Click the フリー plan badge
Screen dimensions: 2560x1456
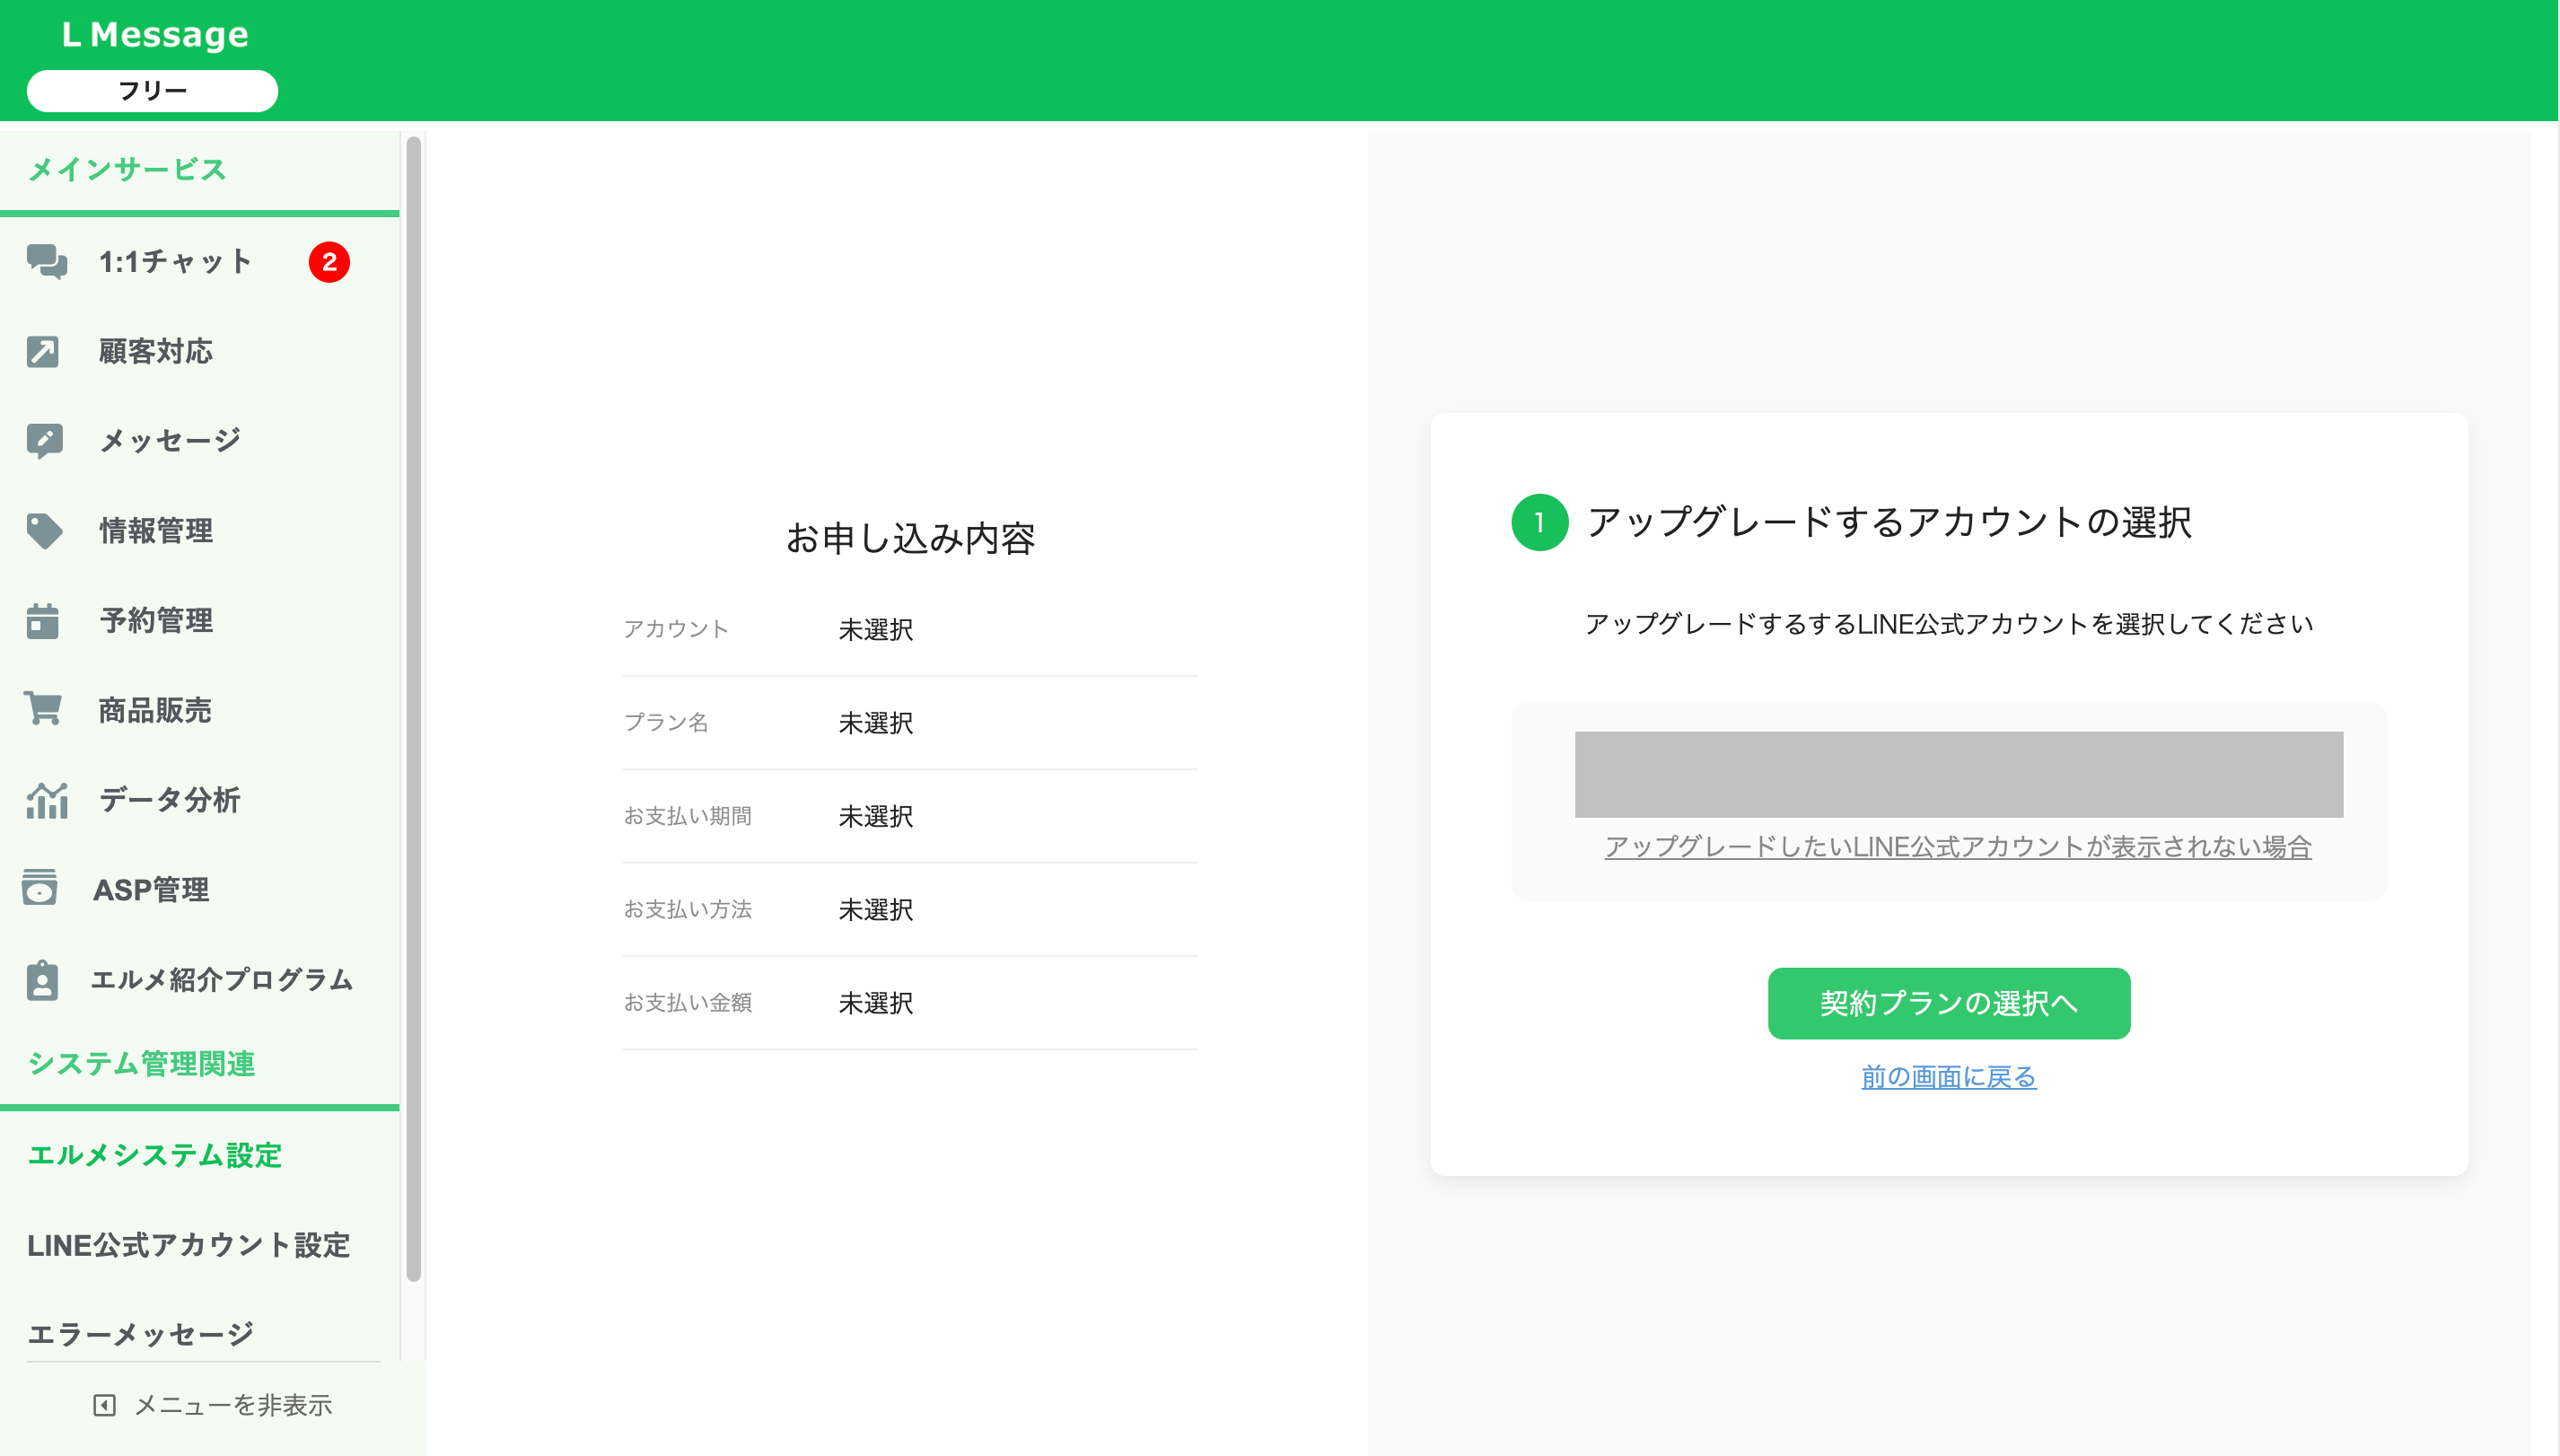(152, 91)
